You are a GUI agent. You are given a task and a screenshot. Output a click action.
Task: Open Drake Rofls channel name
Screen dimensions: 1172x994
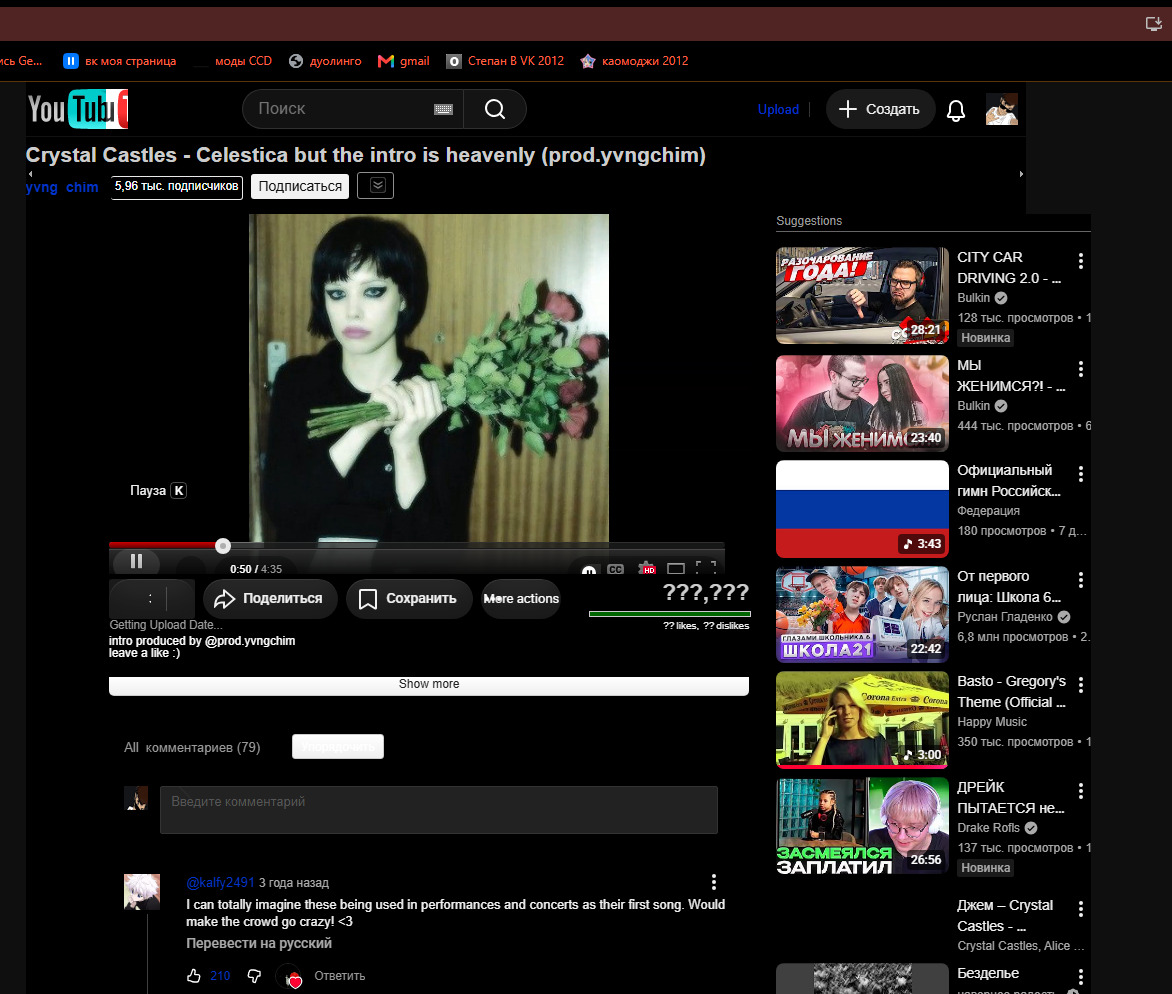point(988,828)
